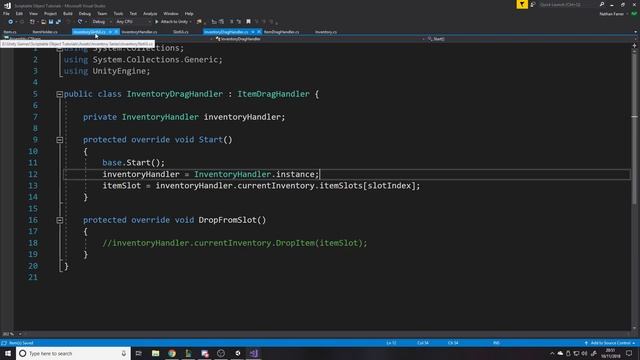Open the Debug configuration dropdown
This screenshot has width=640, height=360.
(x=101, y=22)
